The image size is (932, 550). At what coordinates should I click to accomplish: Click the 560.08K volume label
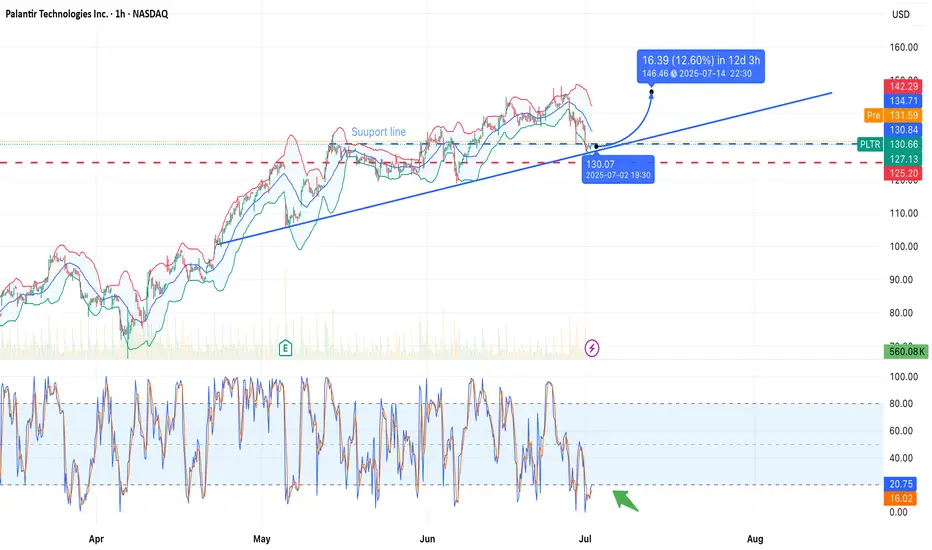(x=905, y=351)
